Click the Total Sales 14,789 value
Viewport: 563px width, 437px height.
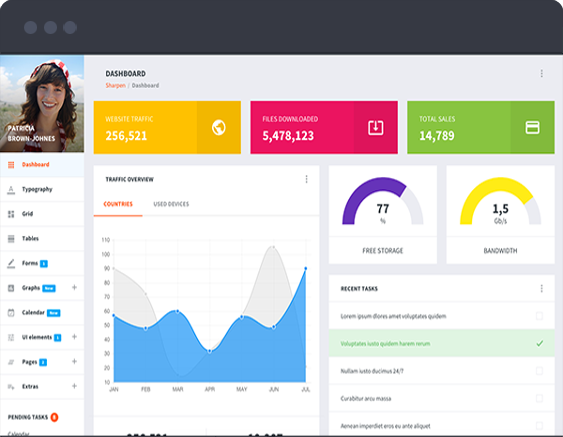coord(437,136)
